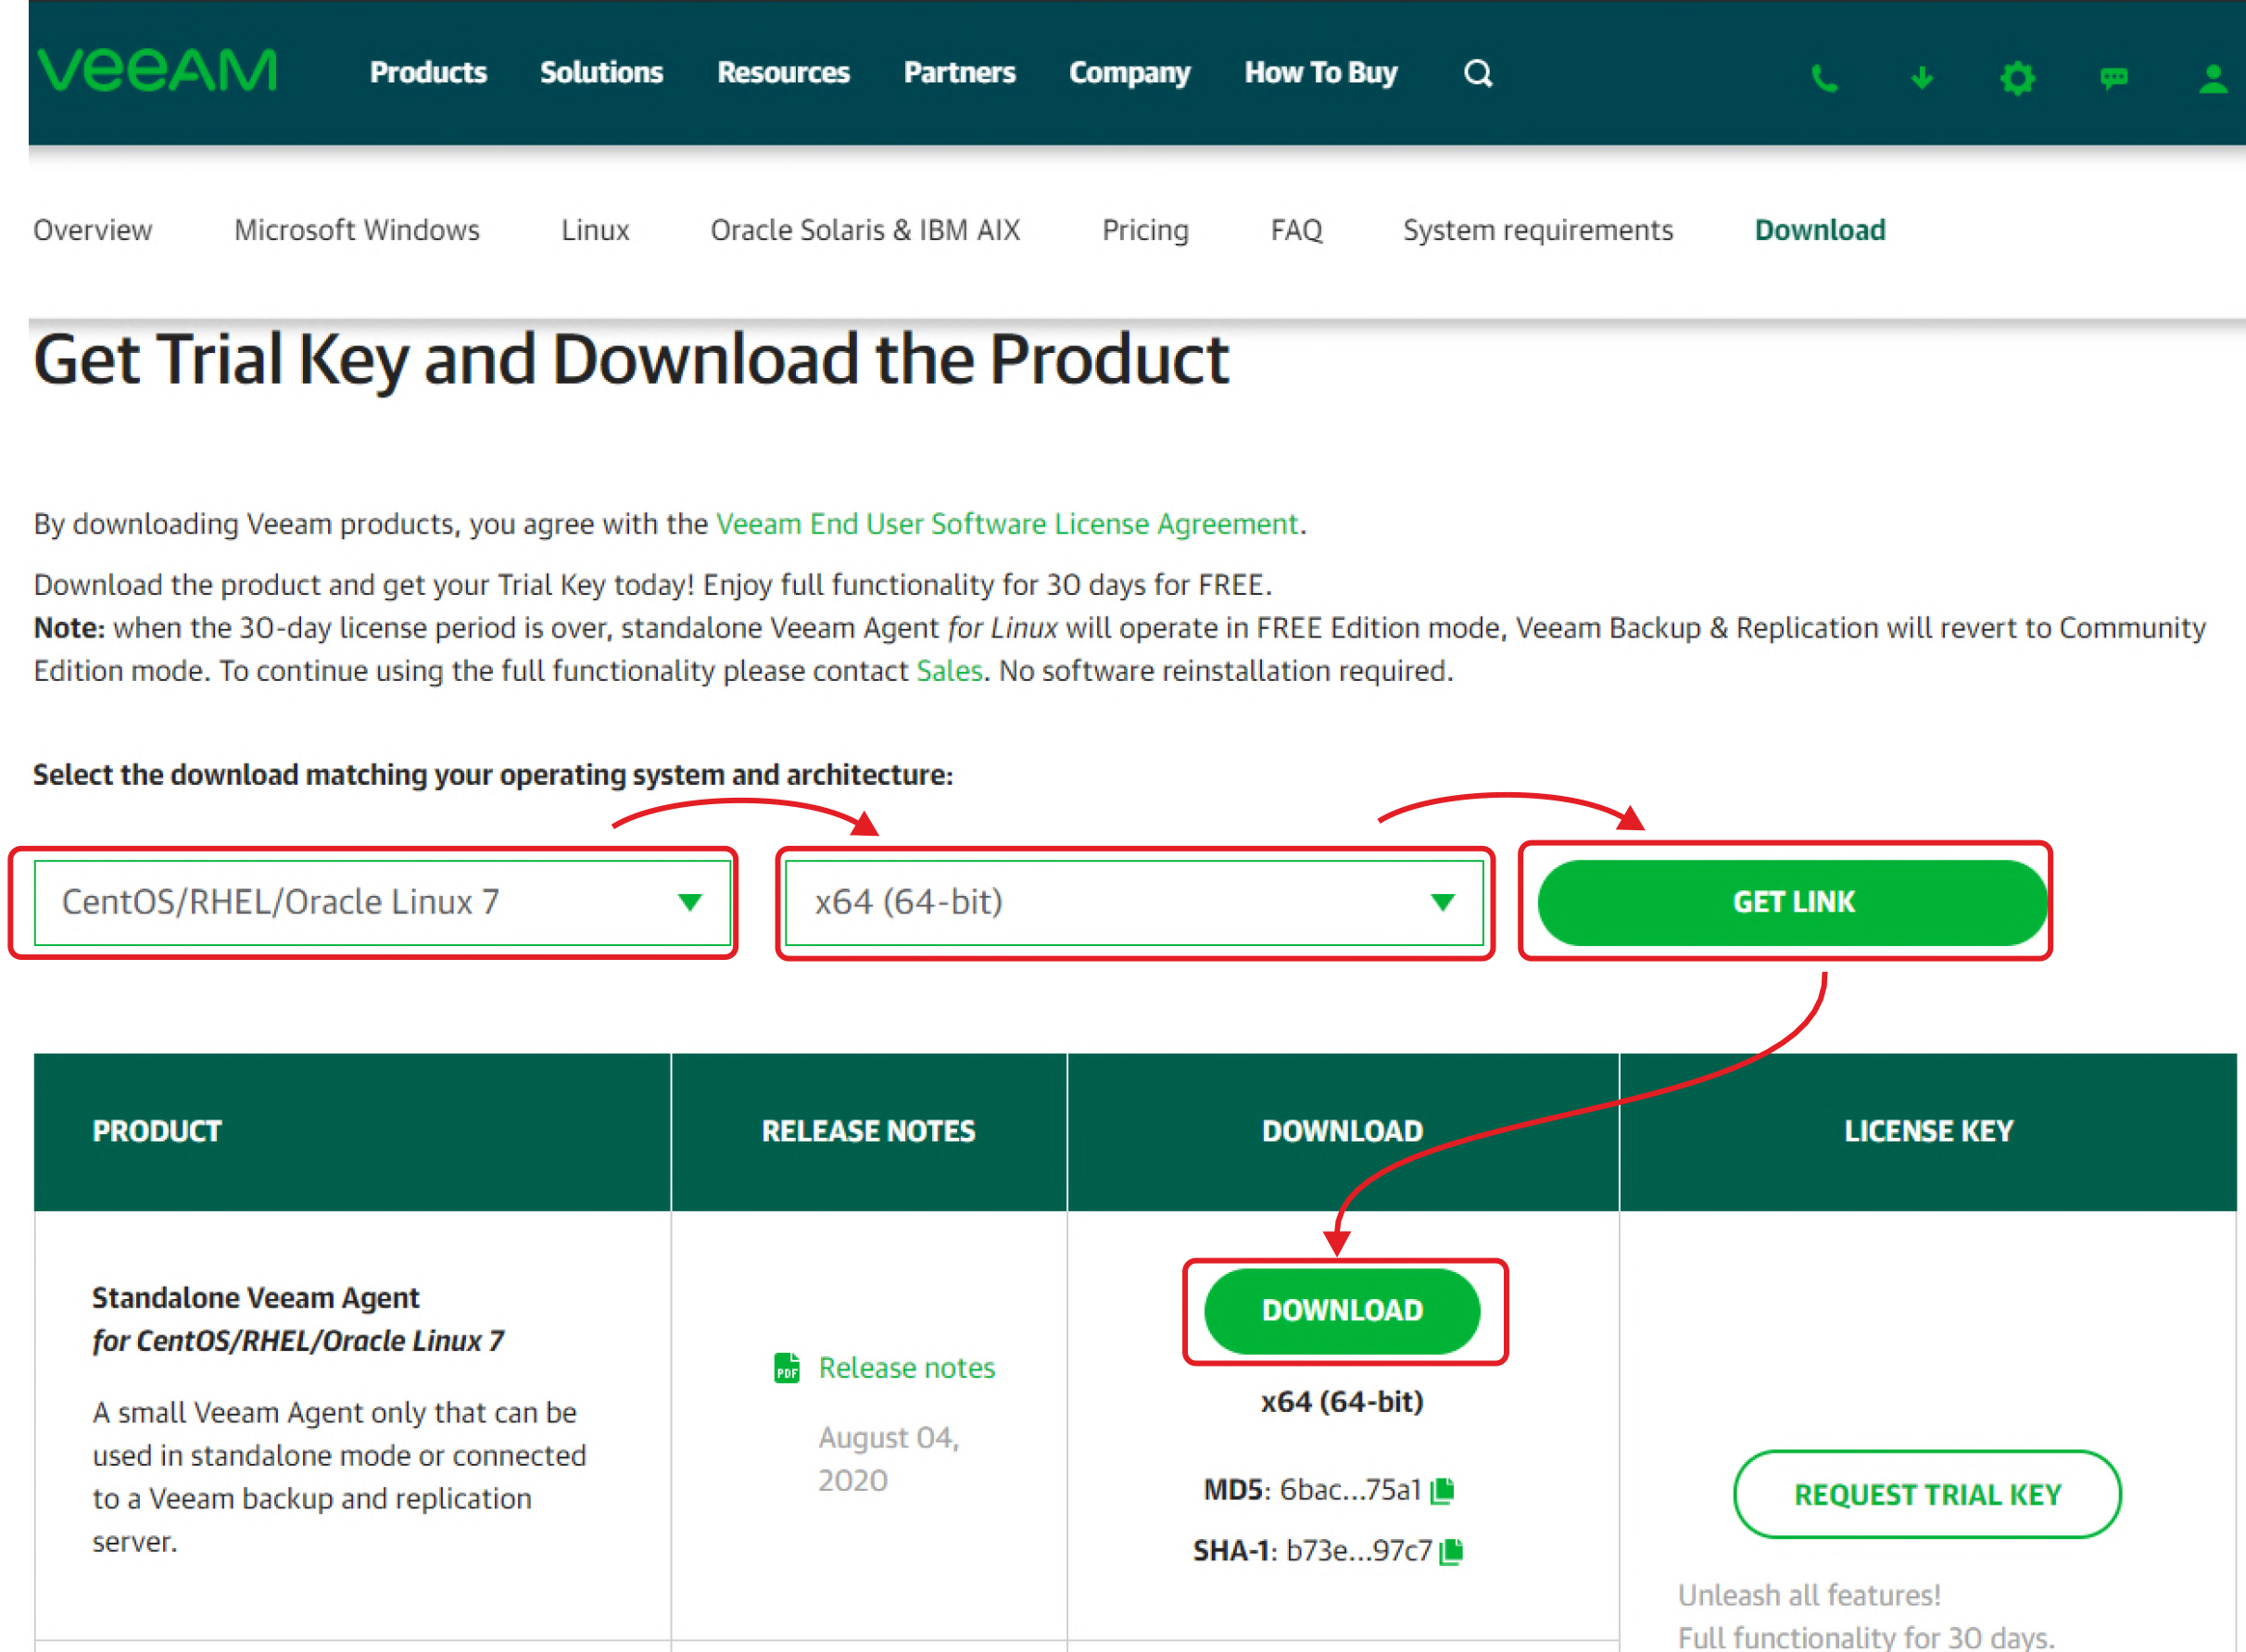Click the phone contact icon
2246x1652 pixels.
tap(1824, 78)
